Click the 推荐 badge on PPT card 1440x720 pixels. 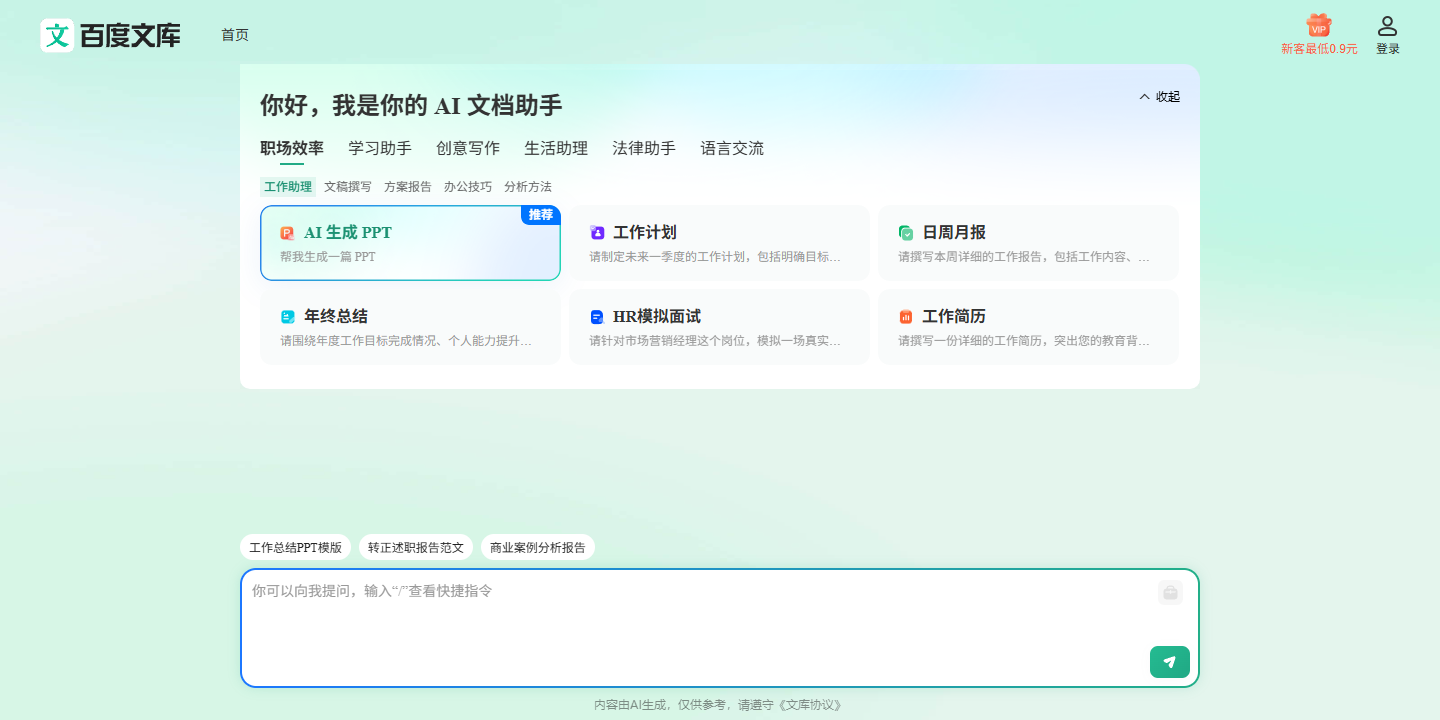click(x=541, y=215)
